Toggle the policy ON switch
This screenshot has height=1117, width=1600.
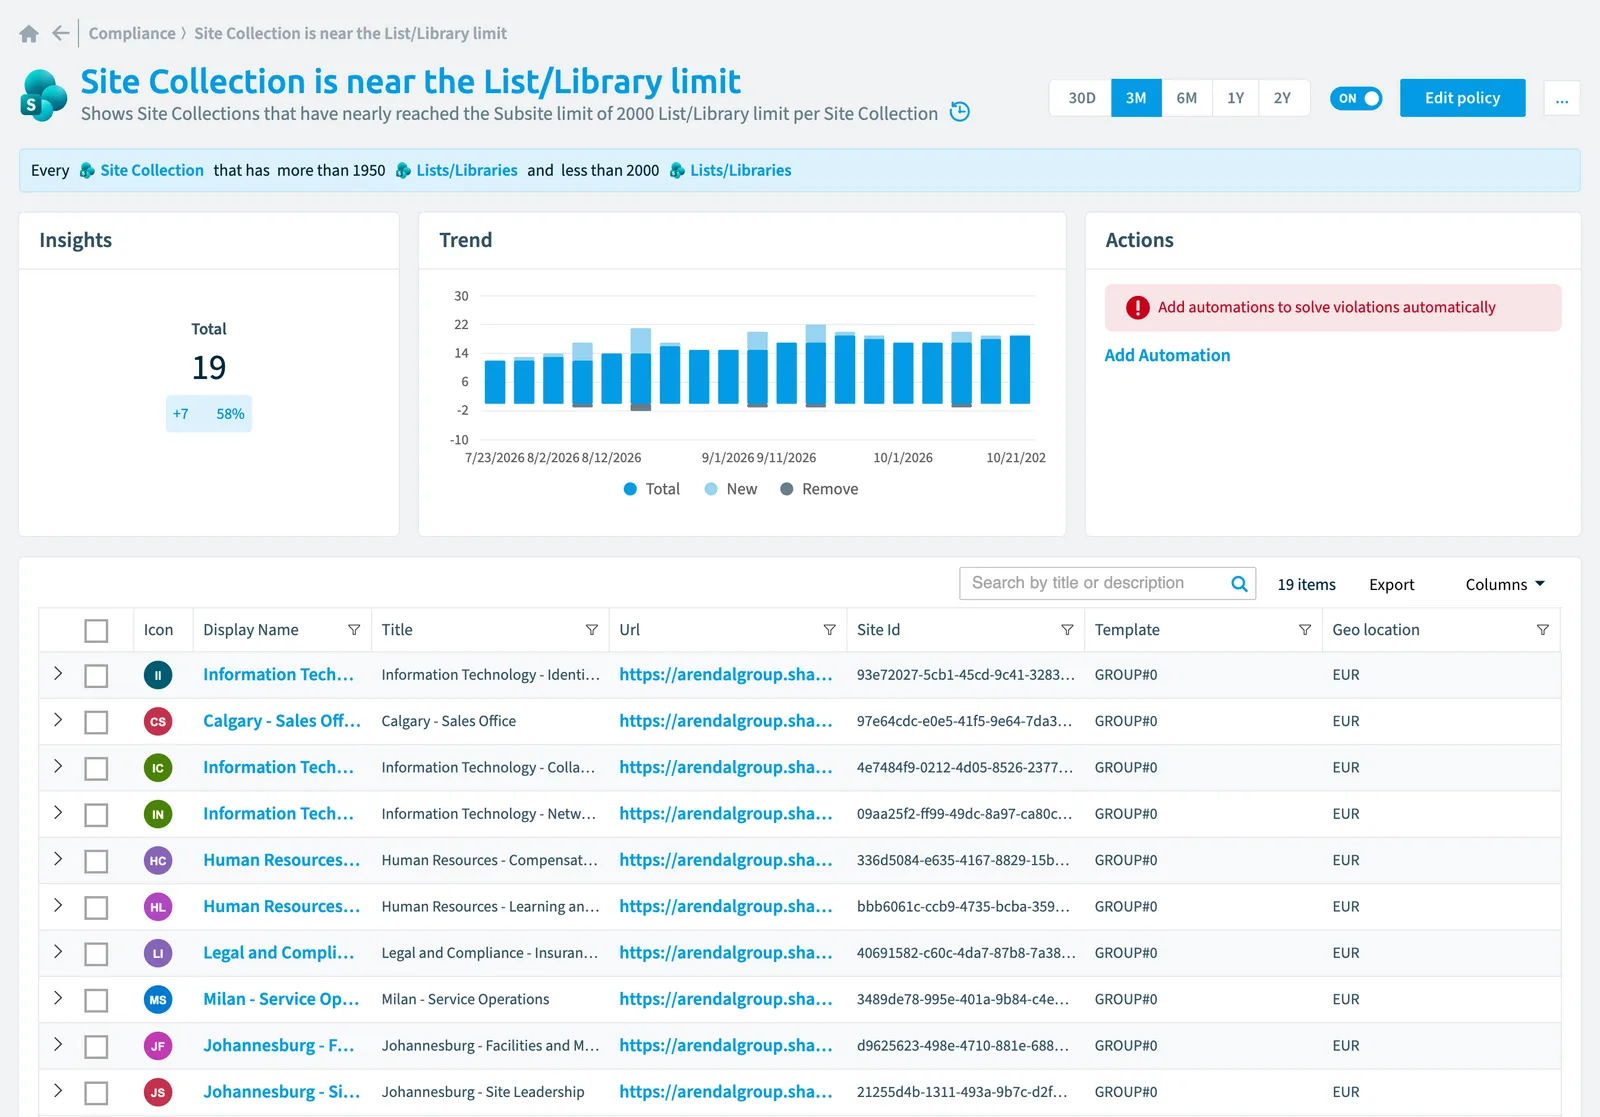(1356, 98)
